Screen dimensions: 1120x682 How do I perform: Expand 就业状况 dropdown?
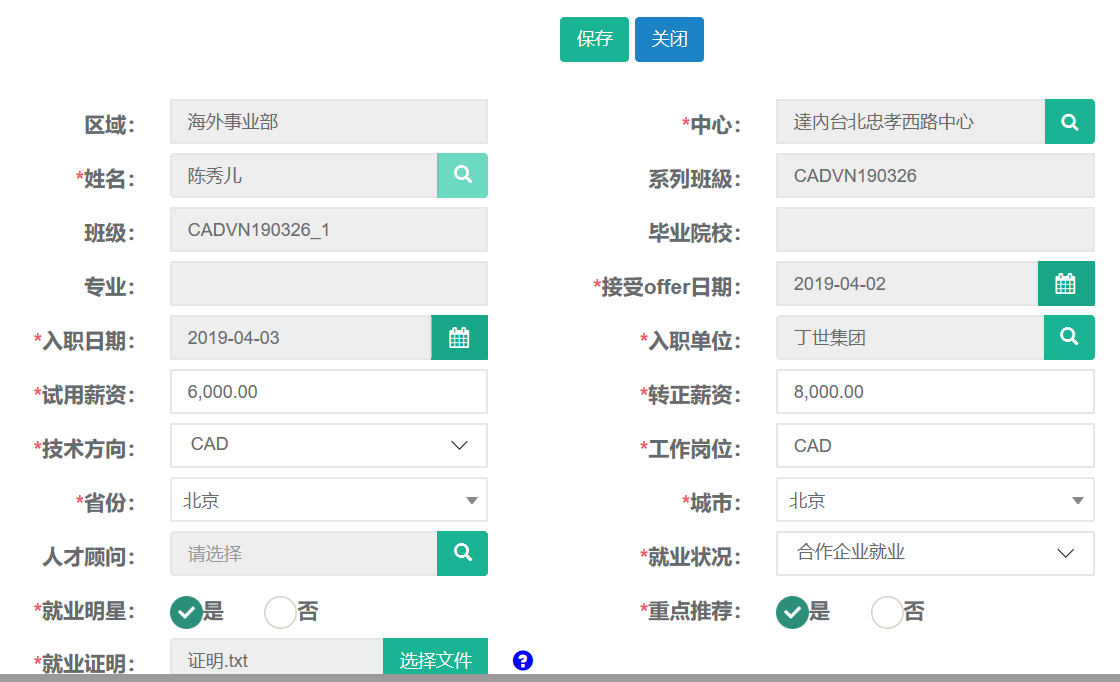tap(935, 553)
